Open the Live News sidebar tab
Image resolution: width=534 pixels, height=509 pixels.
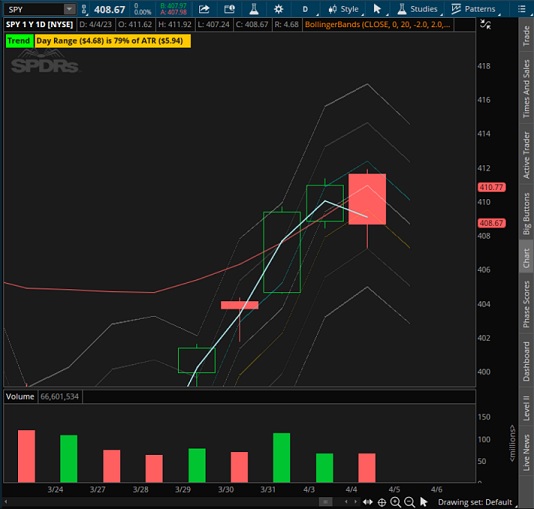526,452
